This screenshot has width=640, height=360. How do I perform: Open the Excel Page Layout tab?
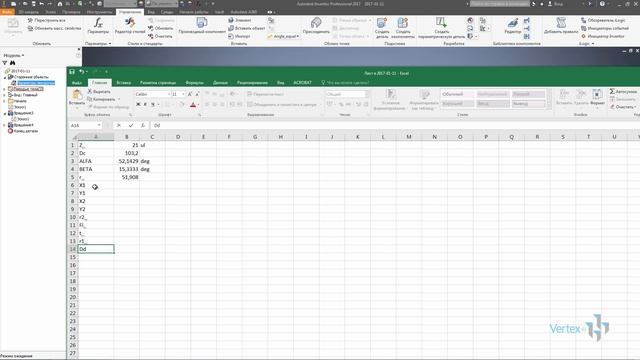tap(158, 82)
